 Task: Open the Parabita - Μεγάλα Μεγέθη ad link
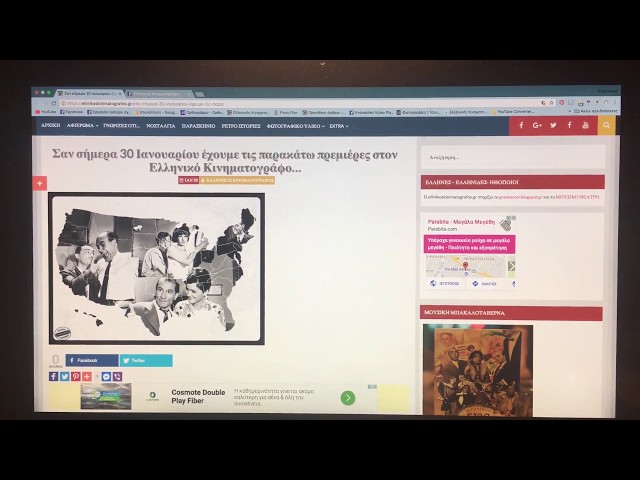point(461,222)
